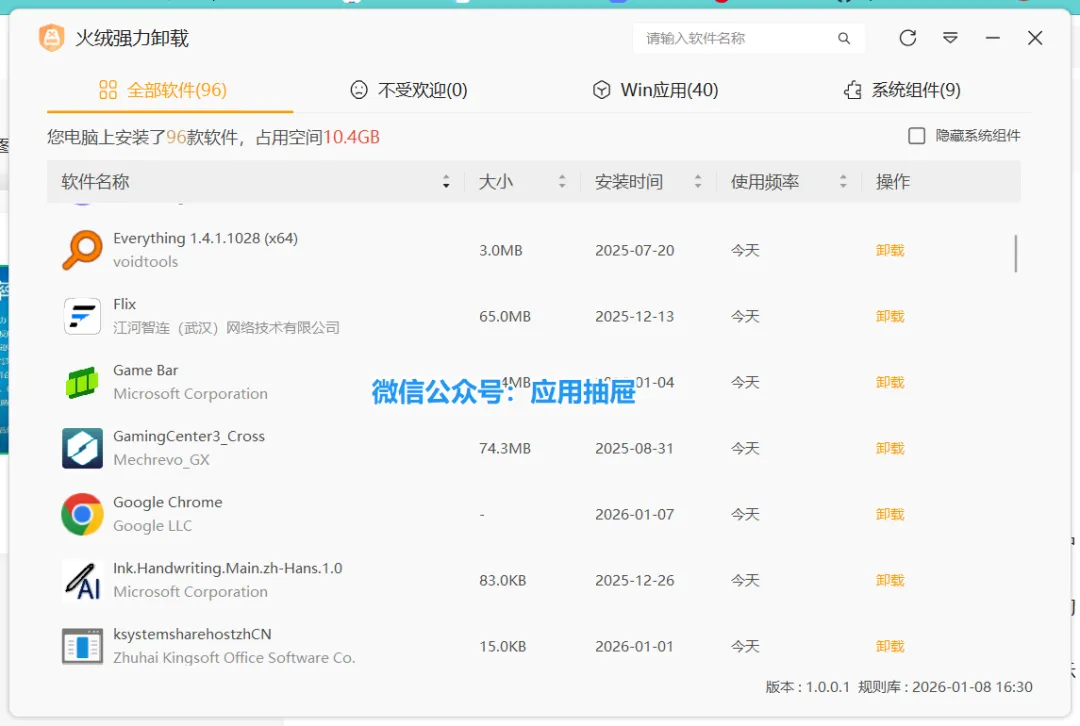1080x726 pixels.
Task: Open the main menu dropdown icon
Action: 951,38
